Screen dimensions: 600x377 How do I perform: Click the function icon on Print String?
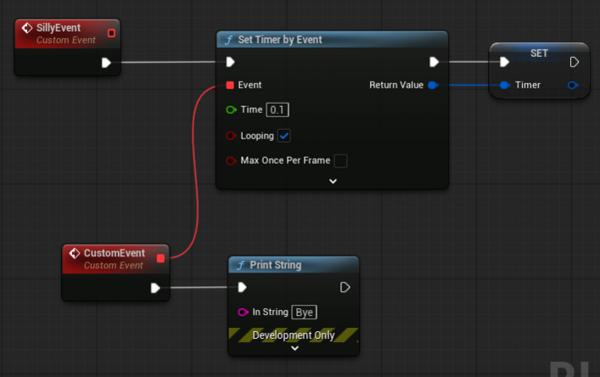pyautogui.click(x=241, y=265)
